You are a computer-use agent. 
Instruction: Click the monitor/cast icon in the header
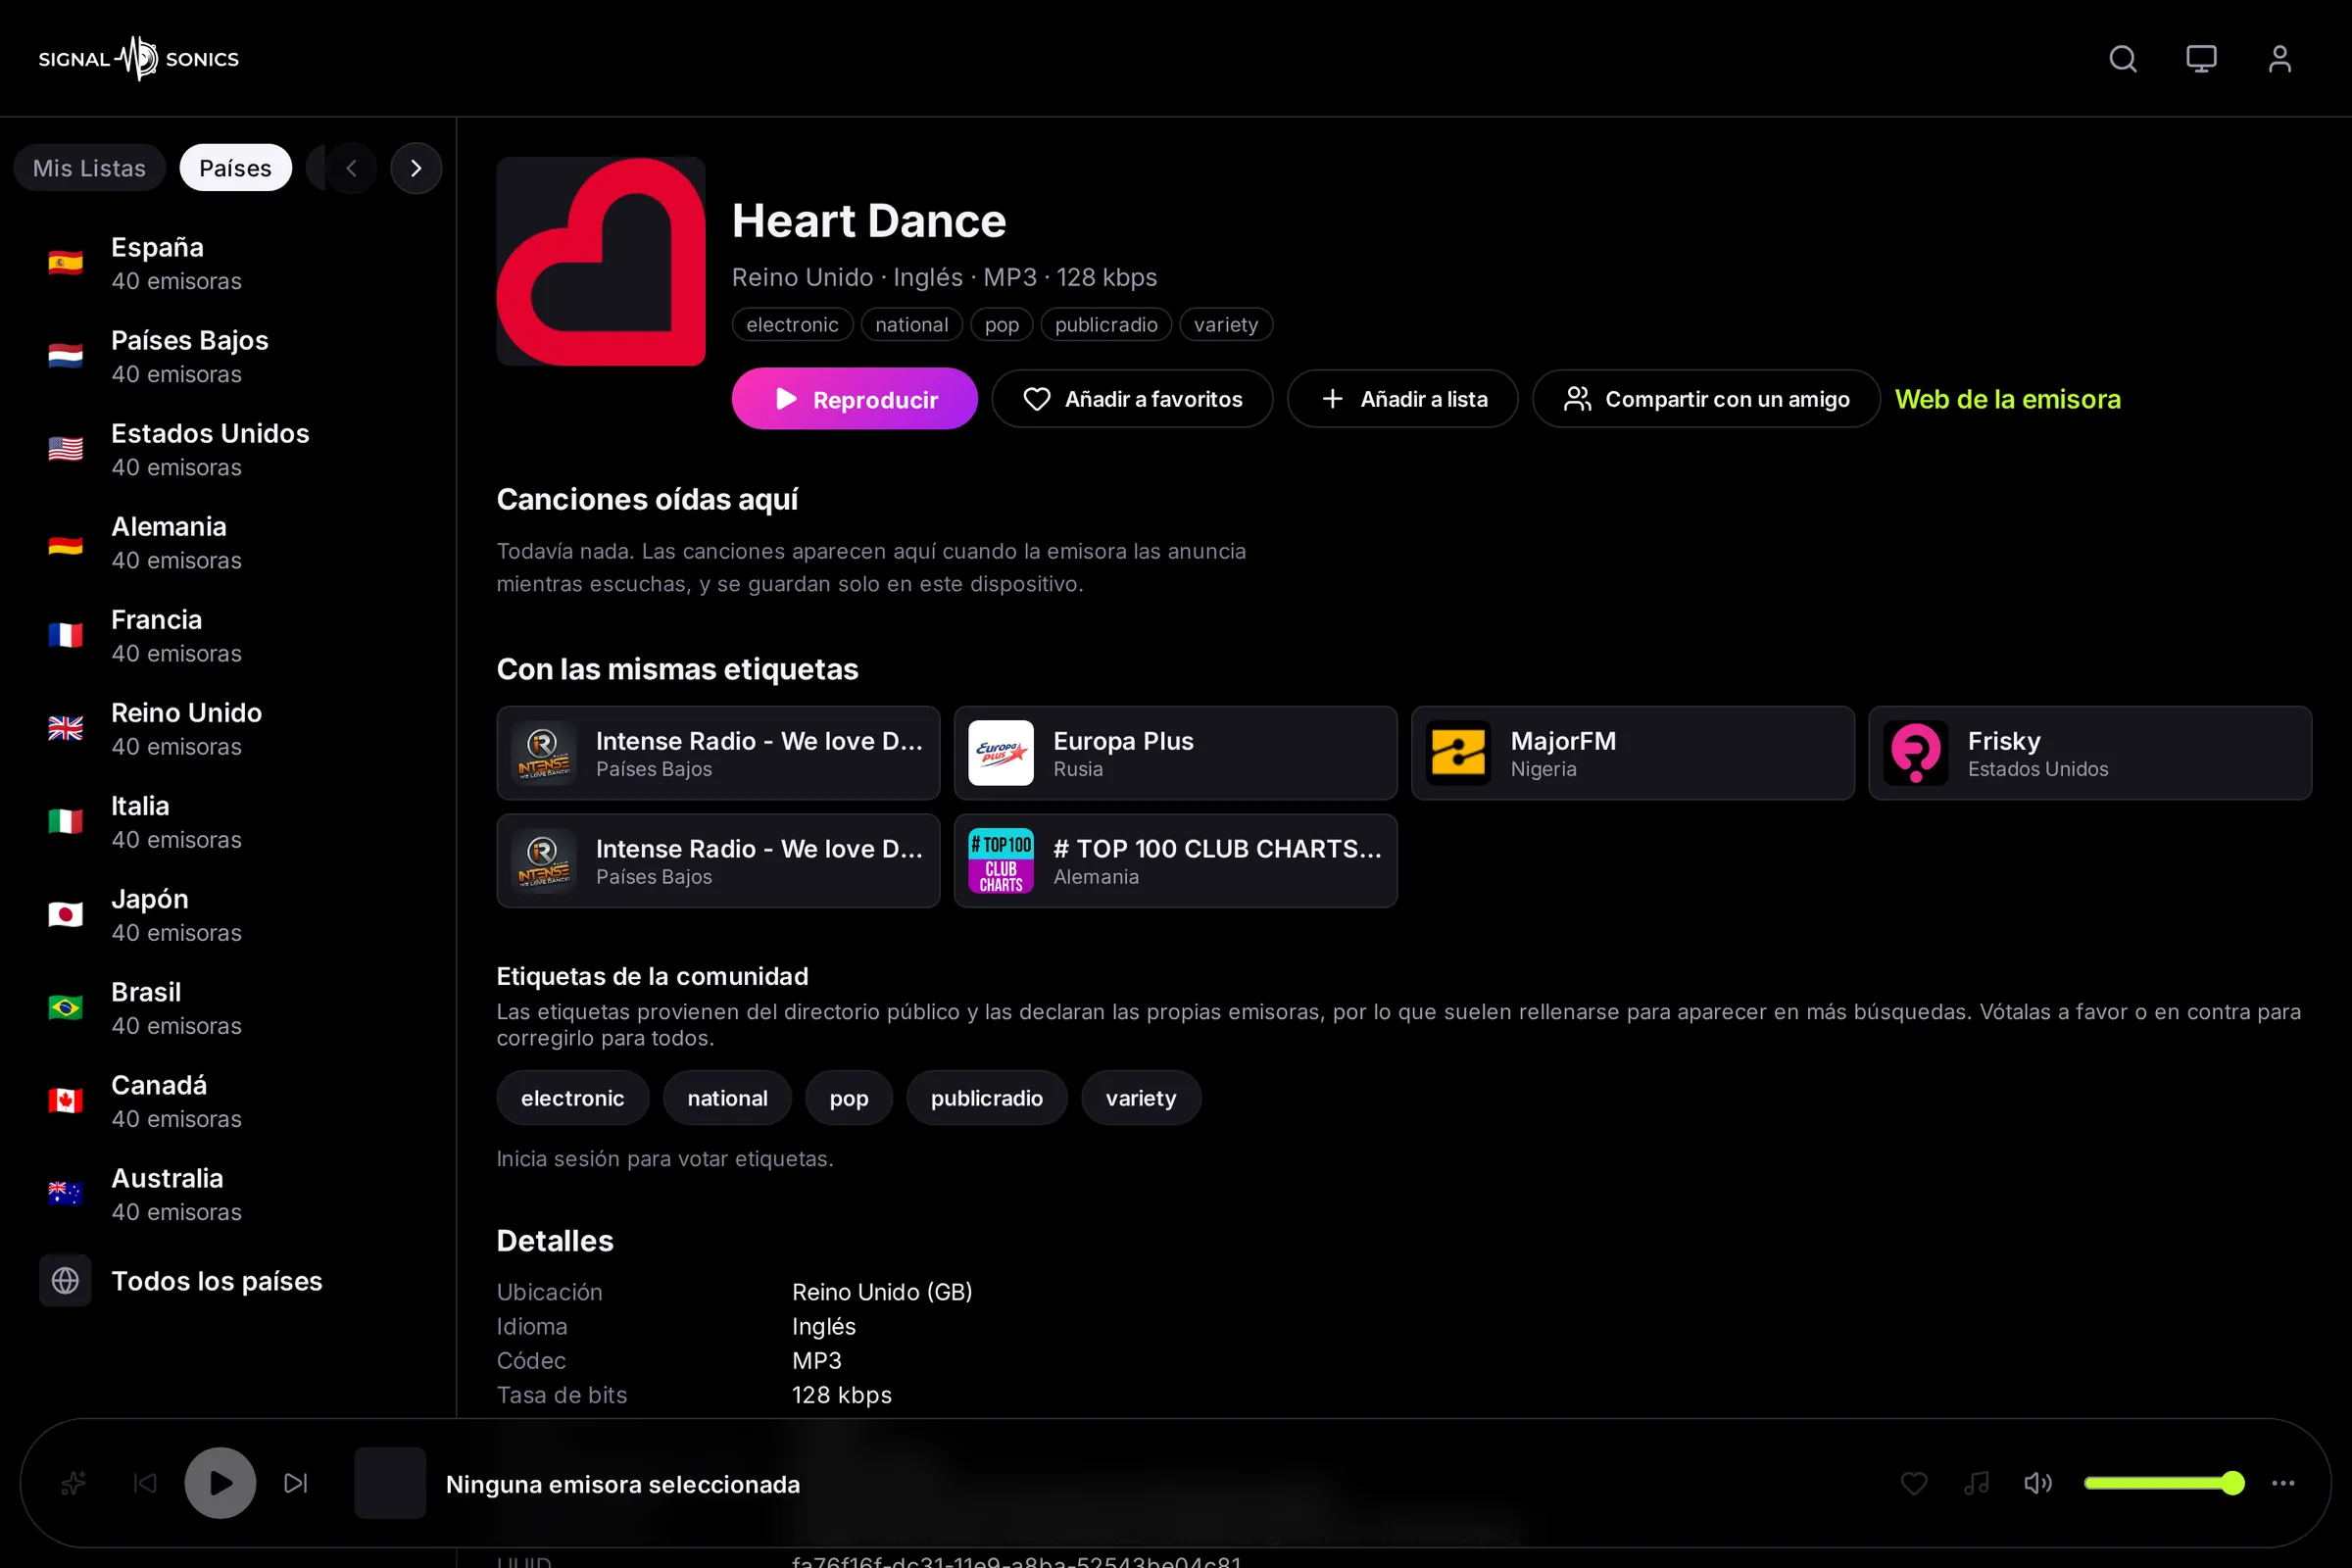pos(2201,59)
